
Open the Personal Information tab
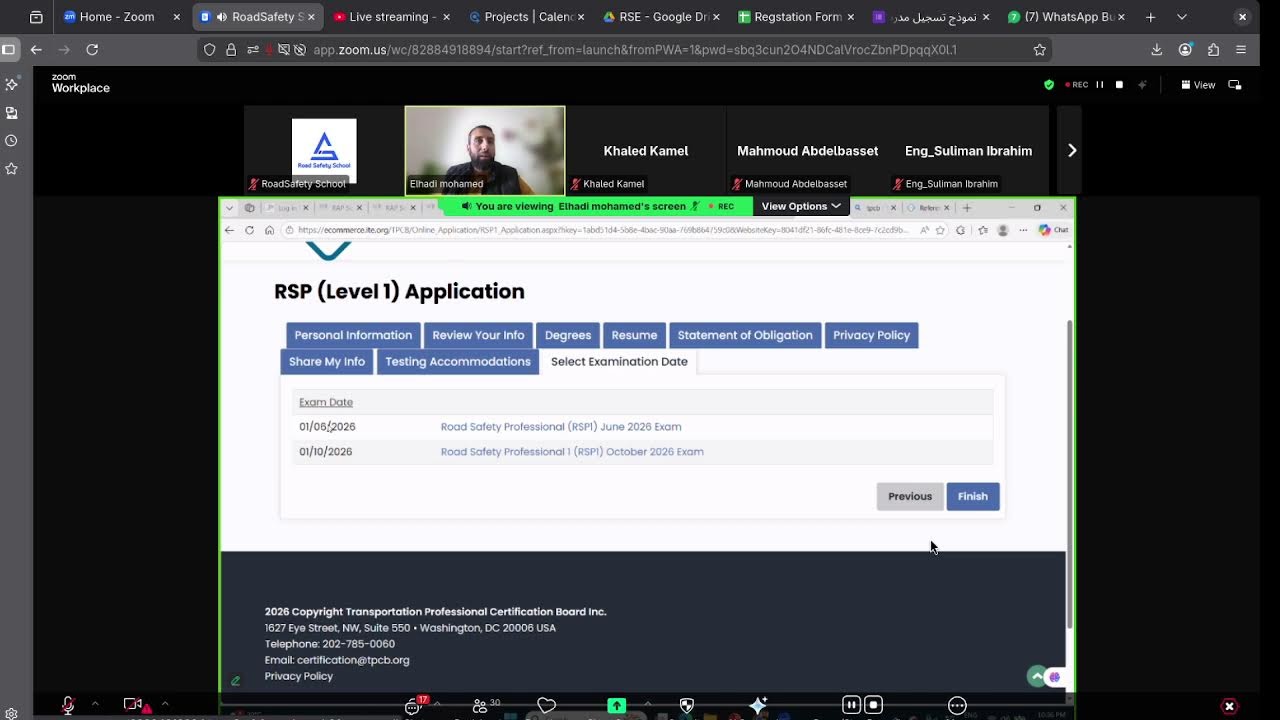pyautogui.click(x=353, y=335)
